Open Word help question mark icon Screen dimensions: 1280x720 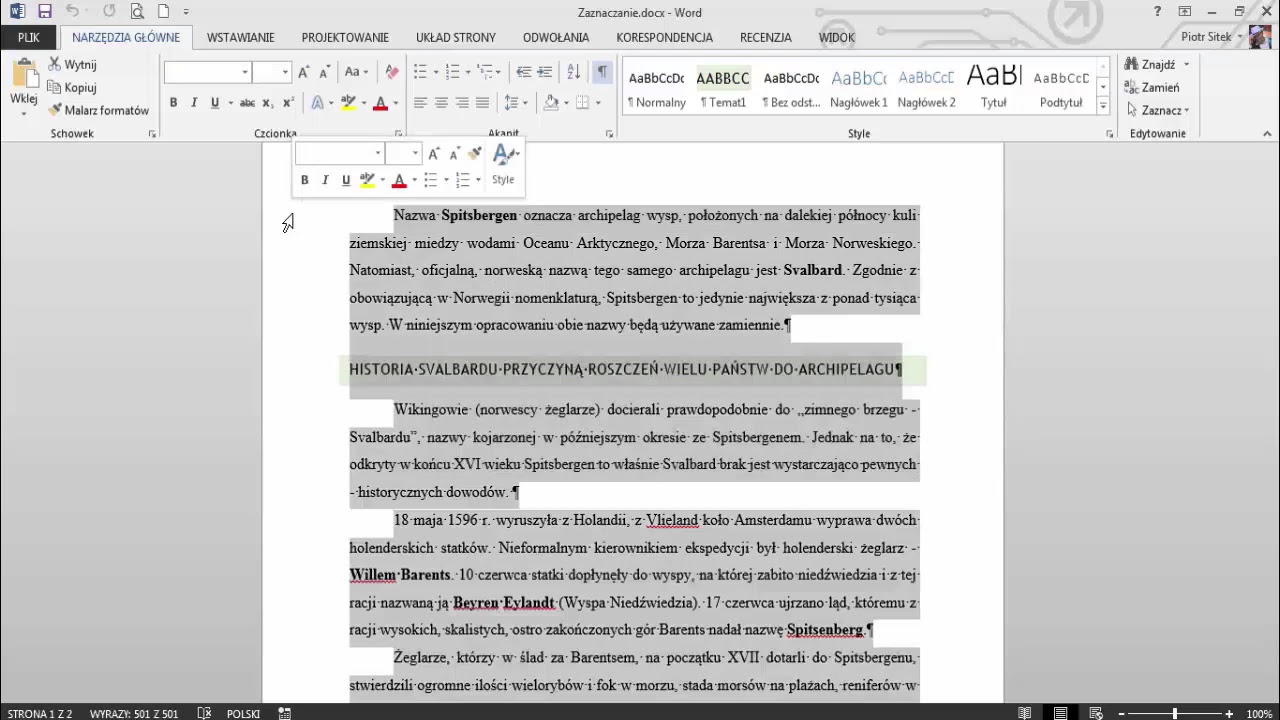tap(1157, 12)
